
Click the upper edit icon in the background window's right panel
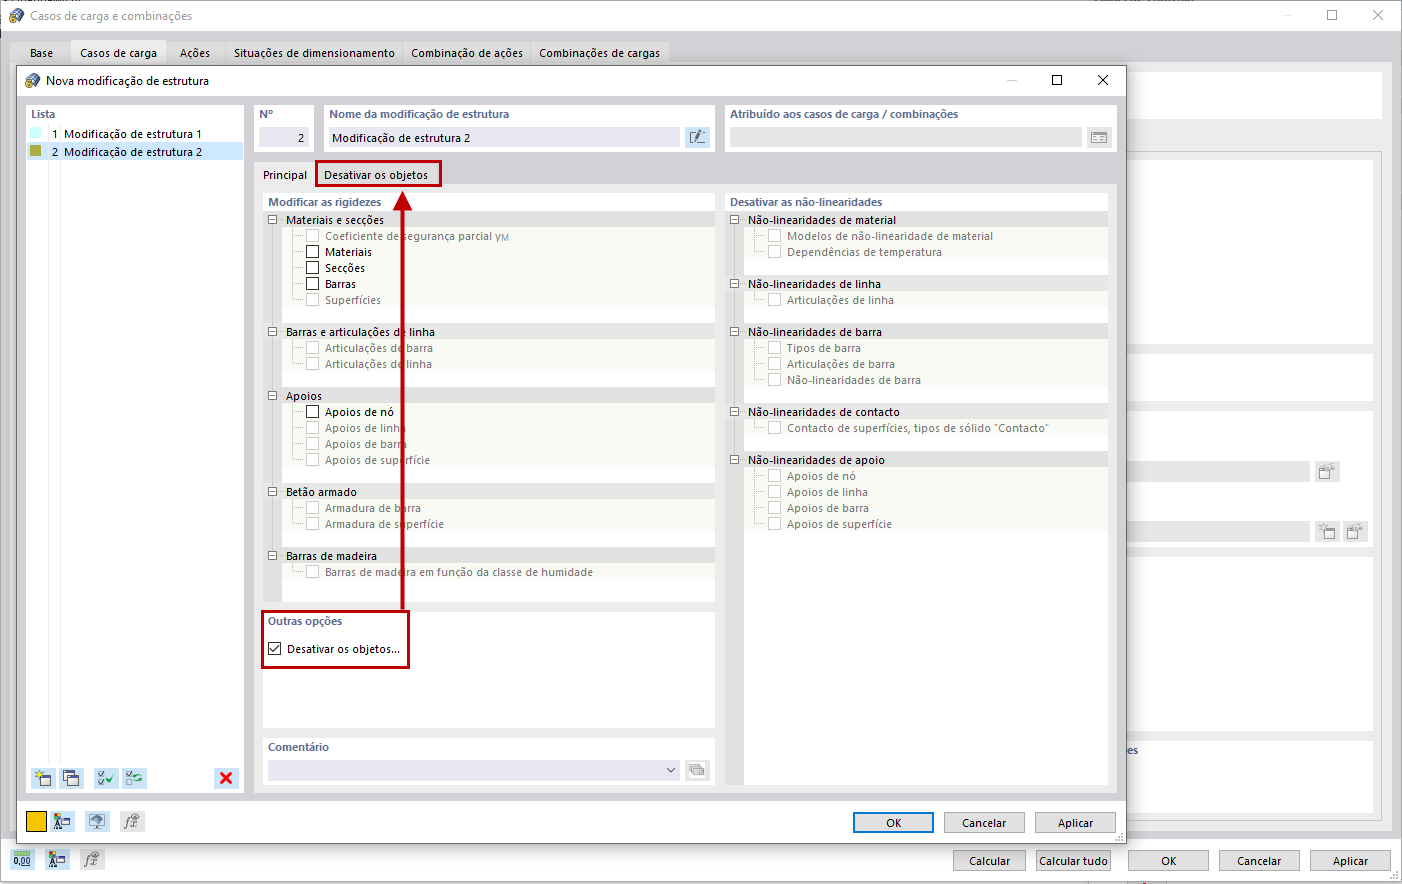point(1327,472)
